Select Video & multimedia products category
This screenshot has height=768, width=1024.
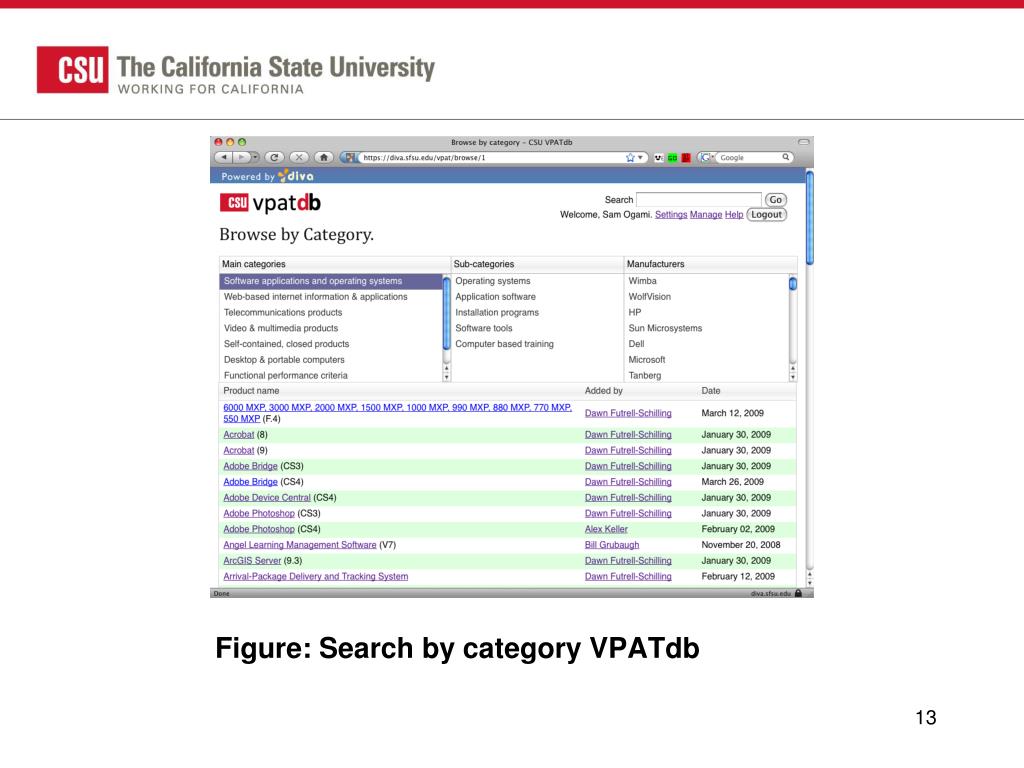click(330, 328)
